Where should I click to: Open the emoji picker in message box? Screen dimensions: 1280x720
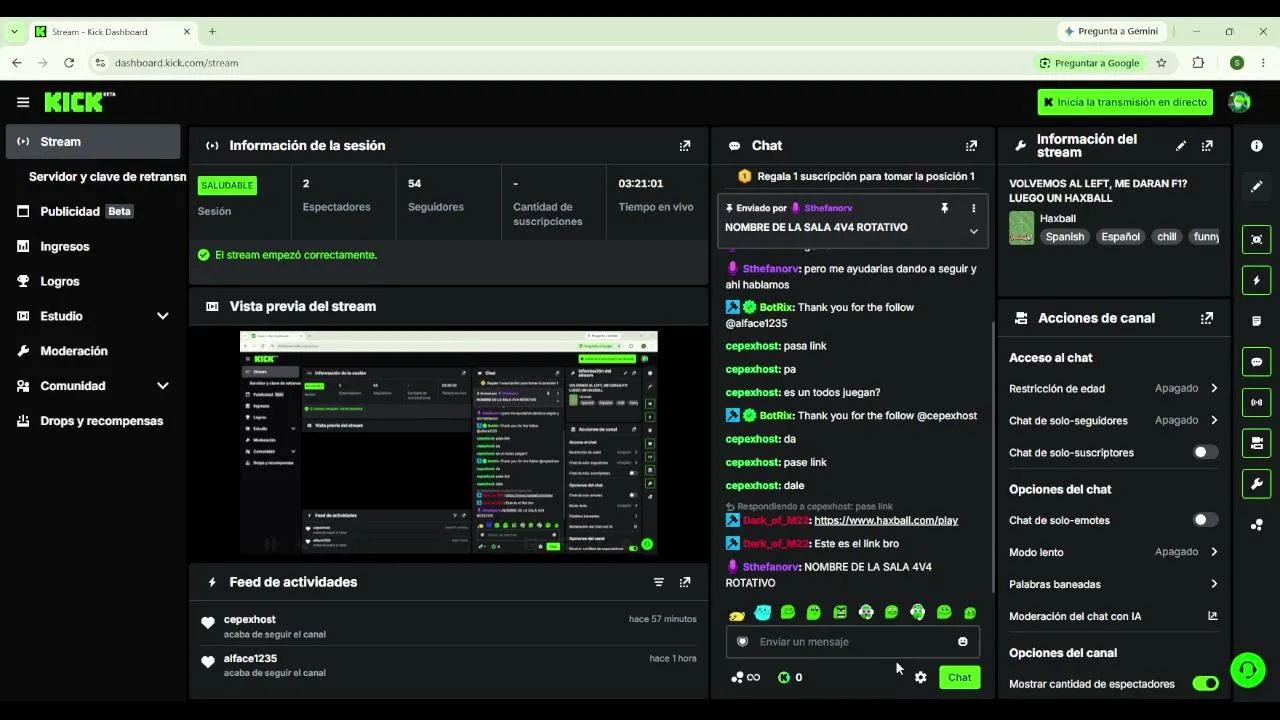point(963,642)
